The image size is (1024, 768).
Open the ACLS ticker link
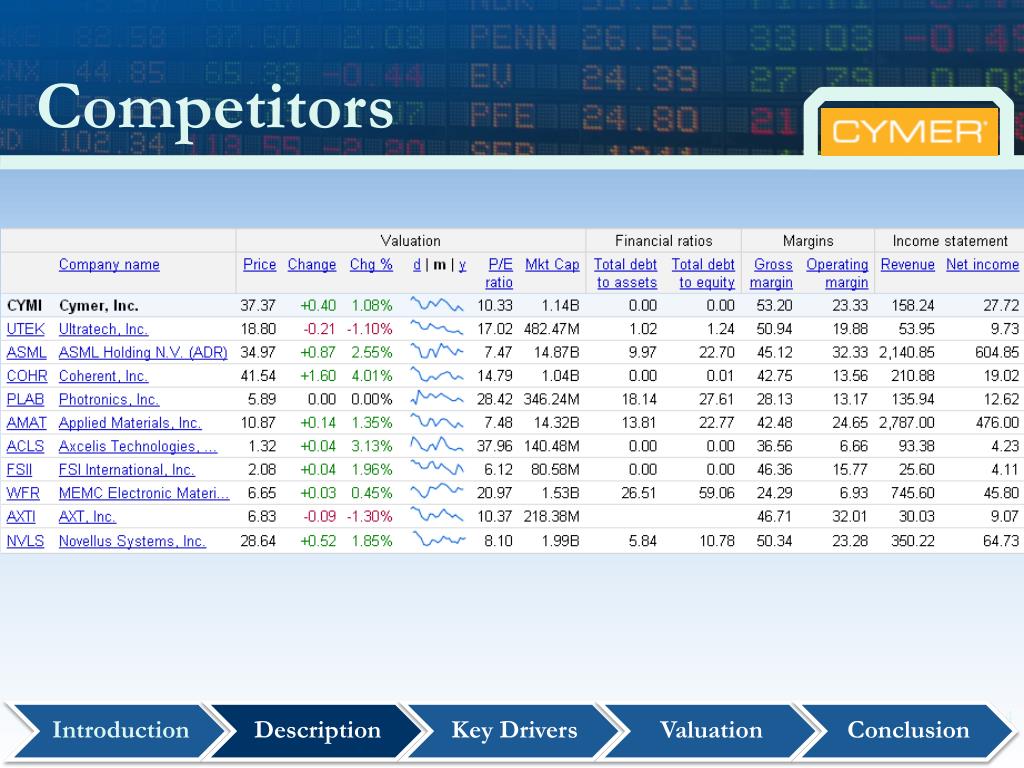pos(25,447)
